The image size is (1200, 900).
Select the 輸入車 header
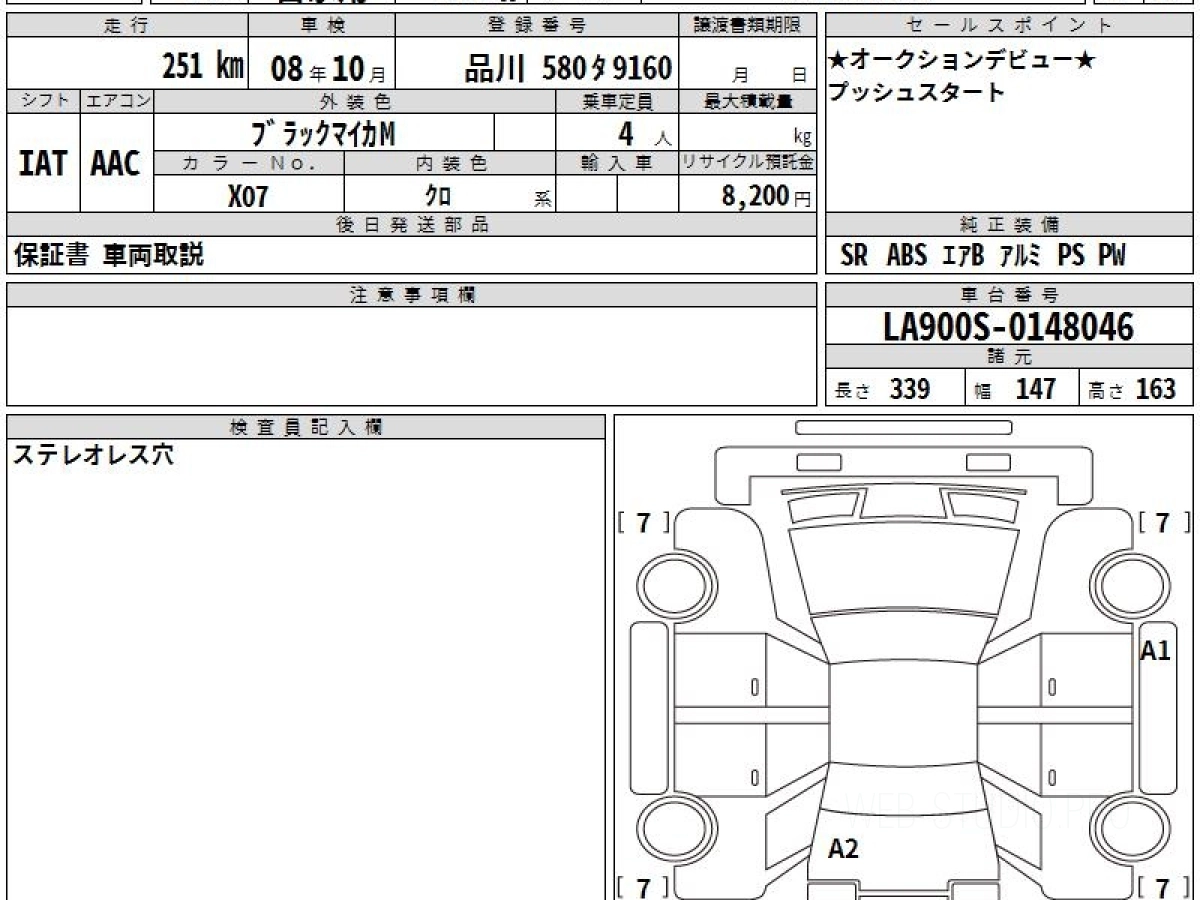(617, 164)
